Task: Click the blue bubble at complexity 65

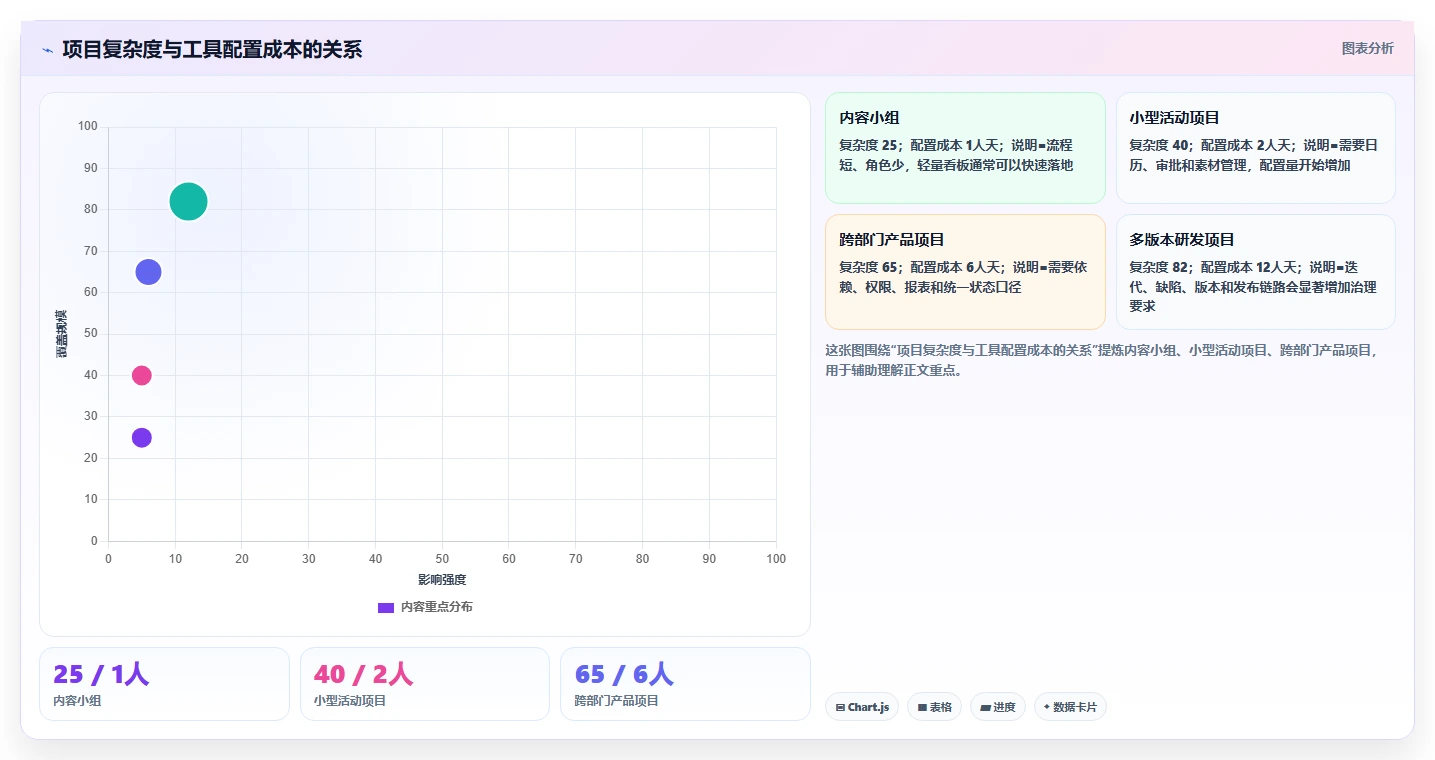Action: click(148, 272)
